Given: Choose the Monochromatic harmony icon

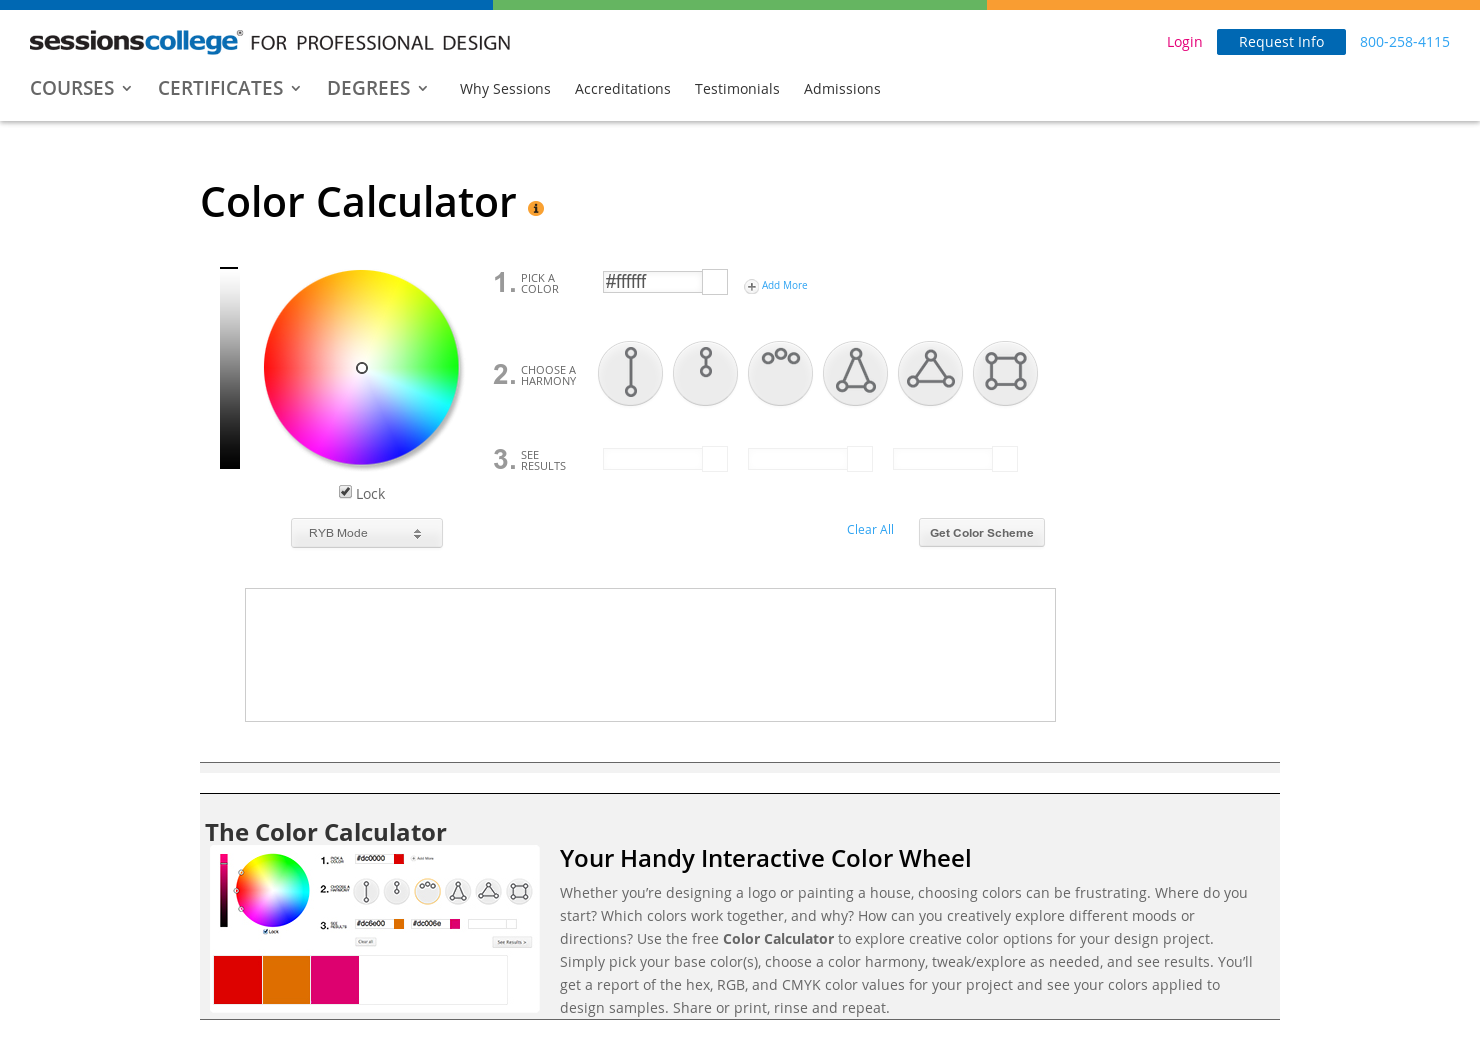Looking at the screenshot, I should pyautogui.click(x=705, y=373).
